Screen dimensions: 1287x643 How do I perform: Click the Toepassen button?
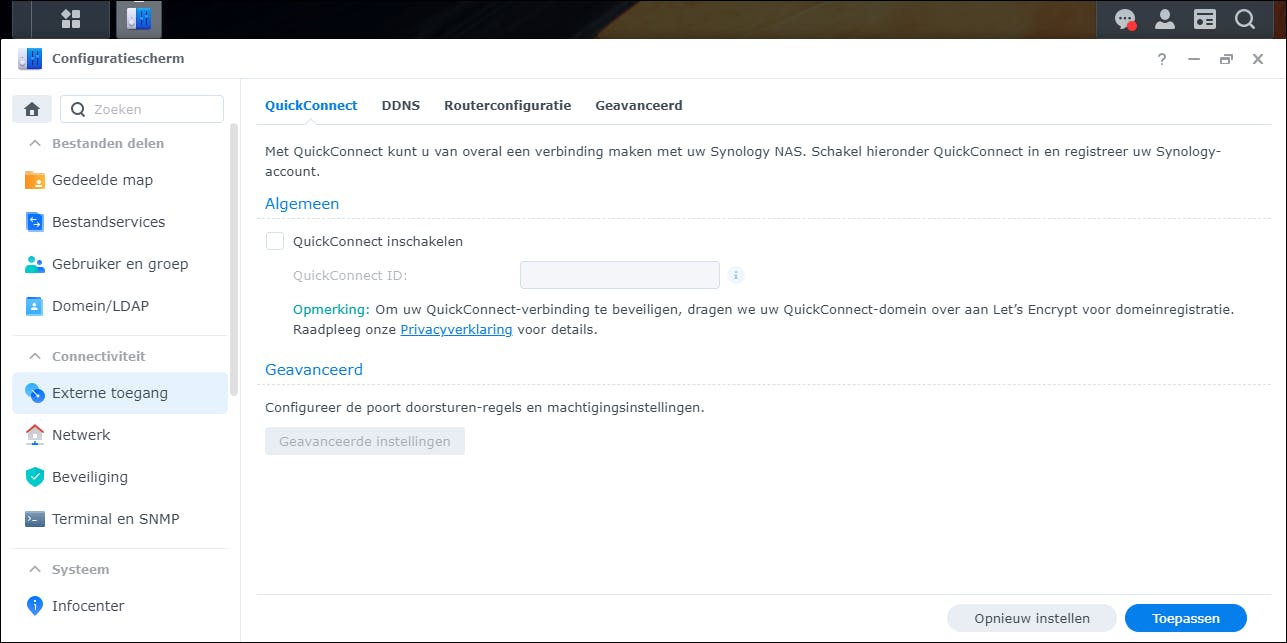coord(1186,618)
